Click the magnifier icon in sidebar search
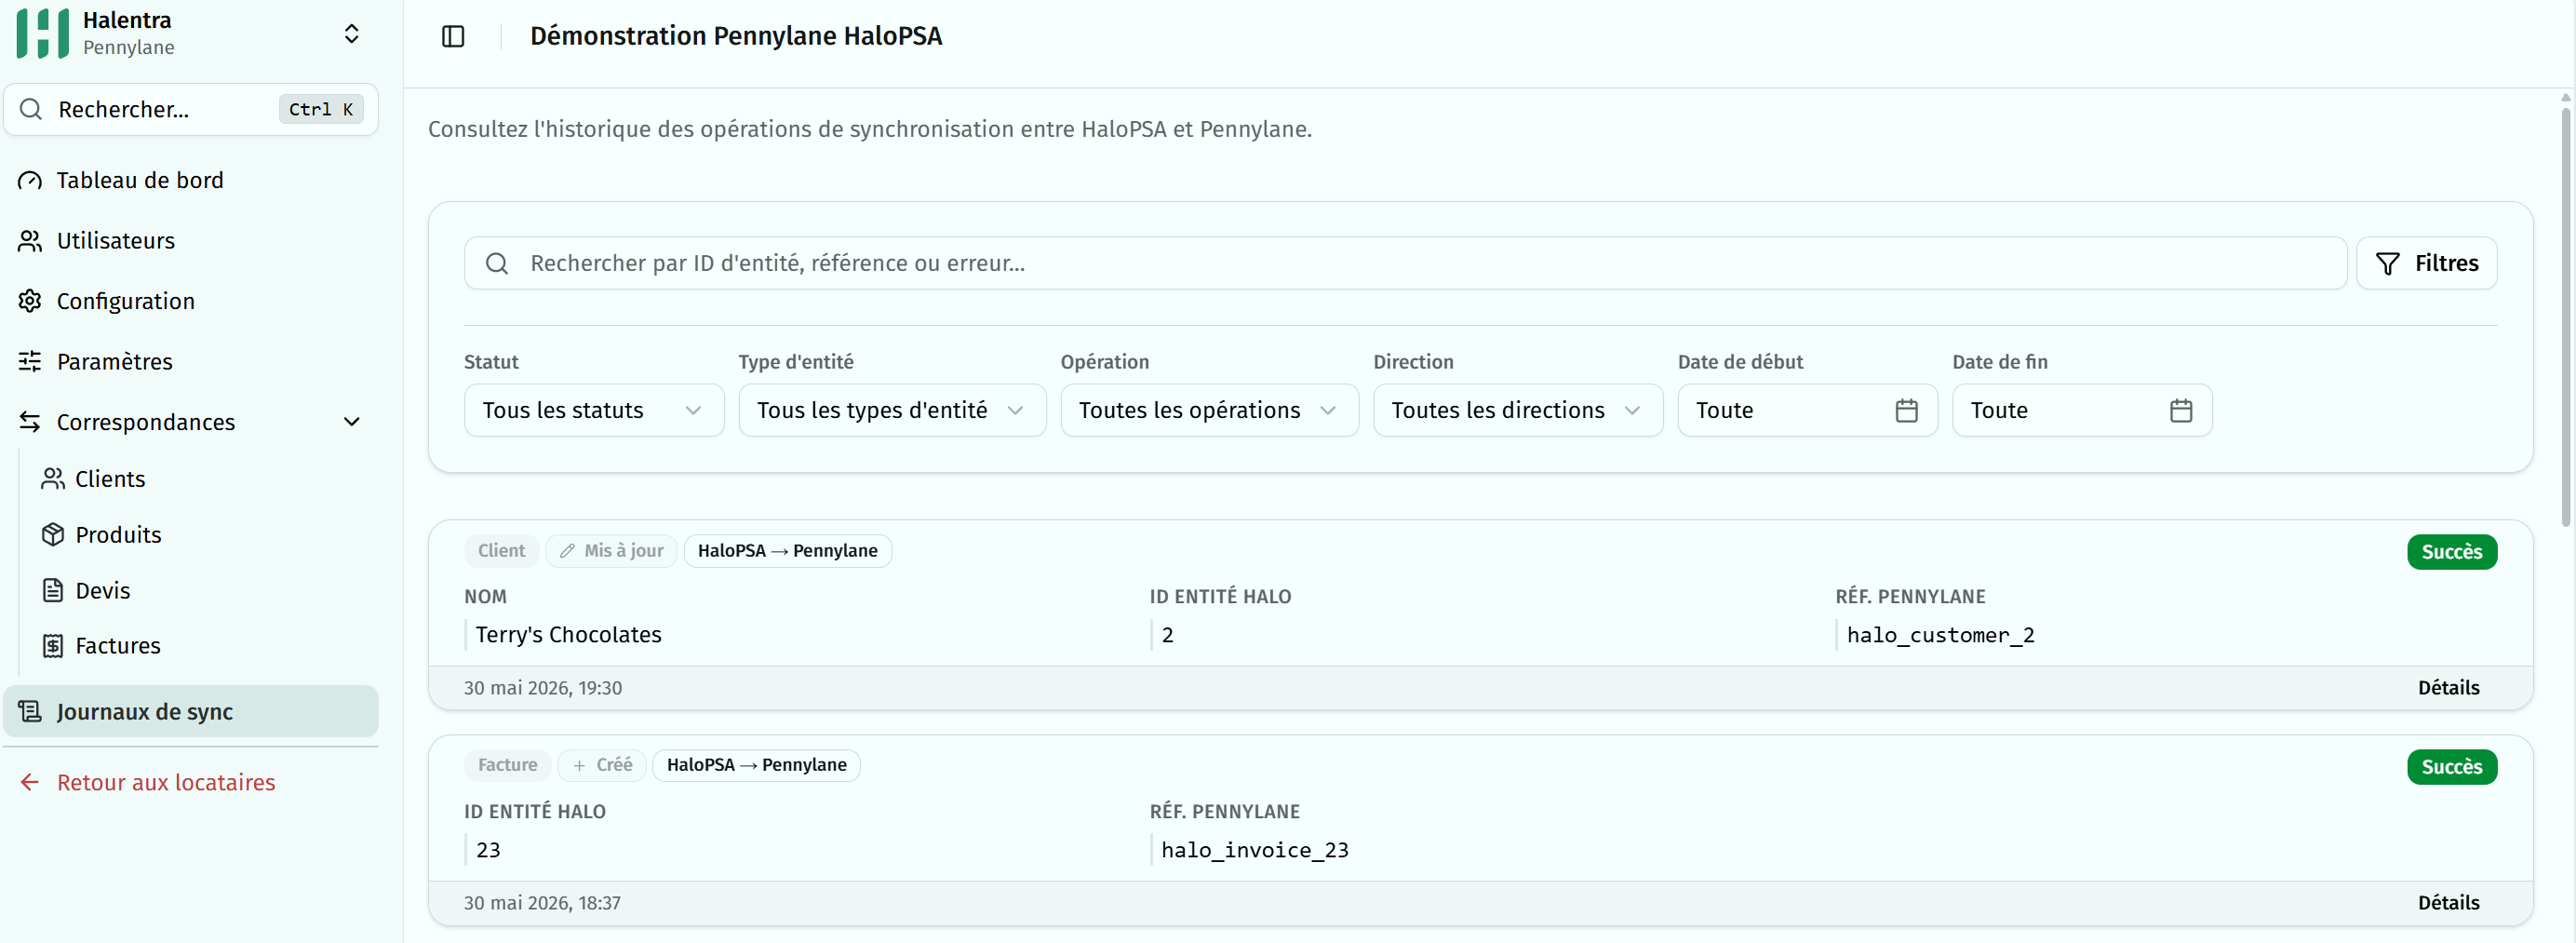 point(31,109)
